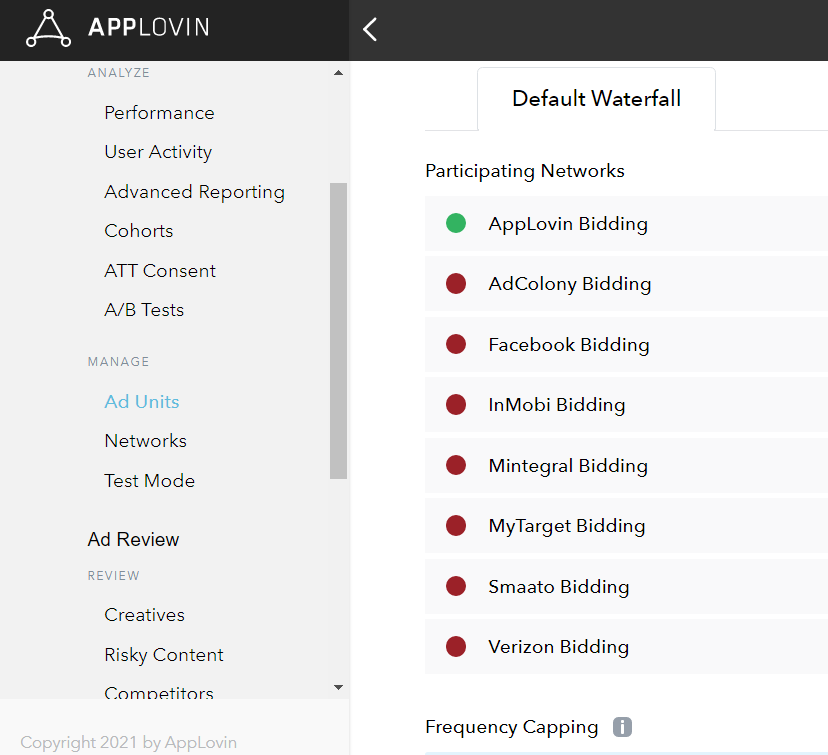
Task: Click the red Verizon Bidding status dot
Action: pyautogui.click(x=456, y=647)
